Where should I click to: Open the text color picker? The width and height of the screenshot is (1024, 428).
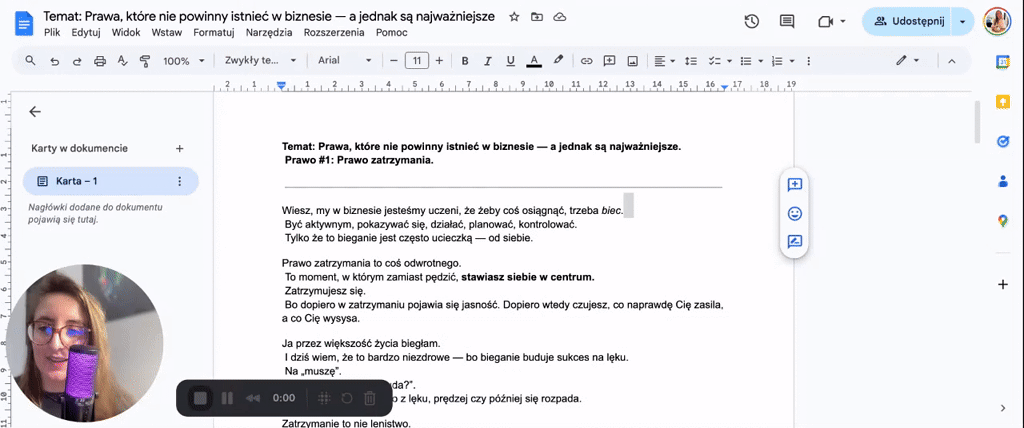(x=534, y=61)
